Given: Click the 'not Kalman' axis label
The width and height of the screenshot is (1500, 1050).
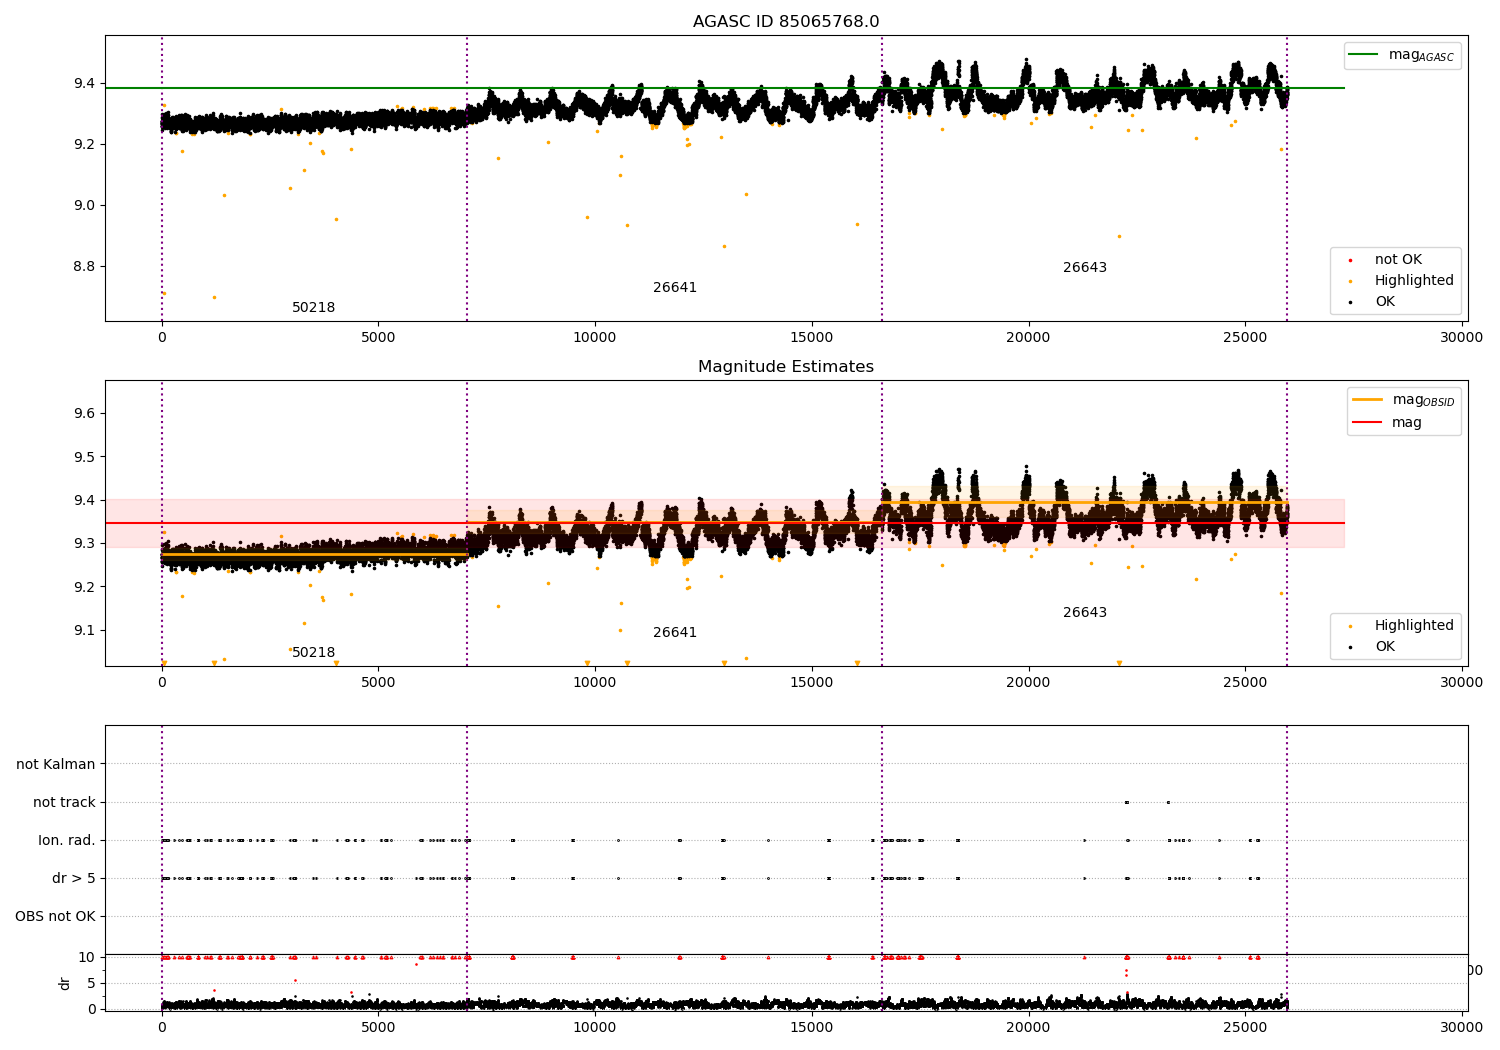Looking at the screenshot, I should click(56, 765).
